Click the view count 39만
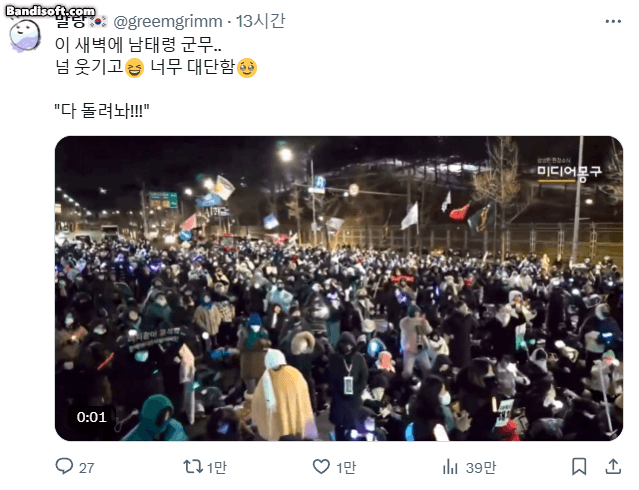This screenshot has height=490, width=639. click(481, 467)
